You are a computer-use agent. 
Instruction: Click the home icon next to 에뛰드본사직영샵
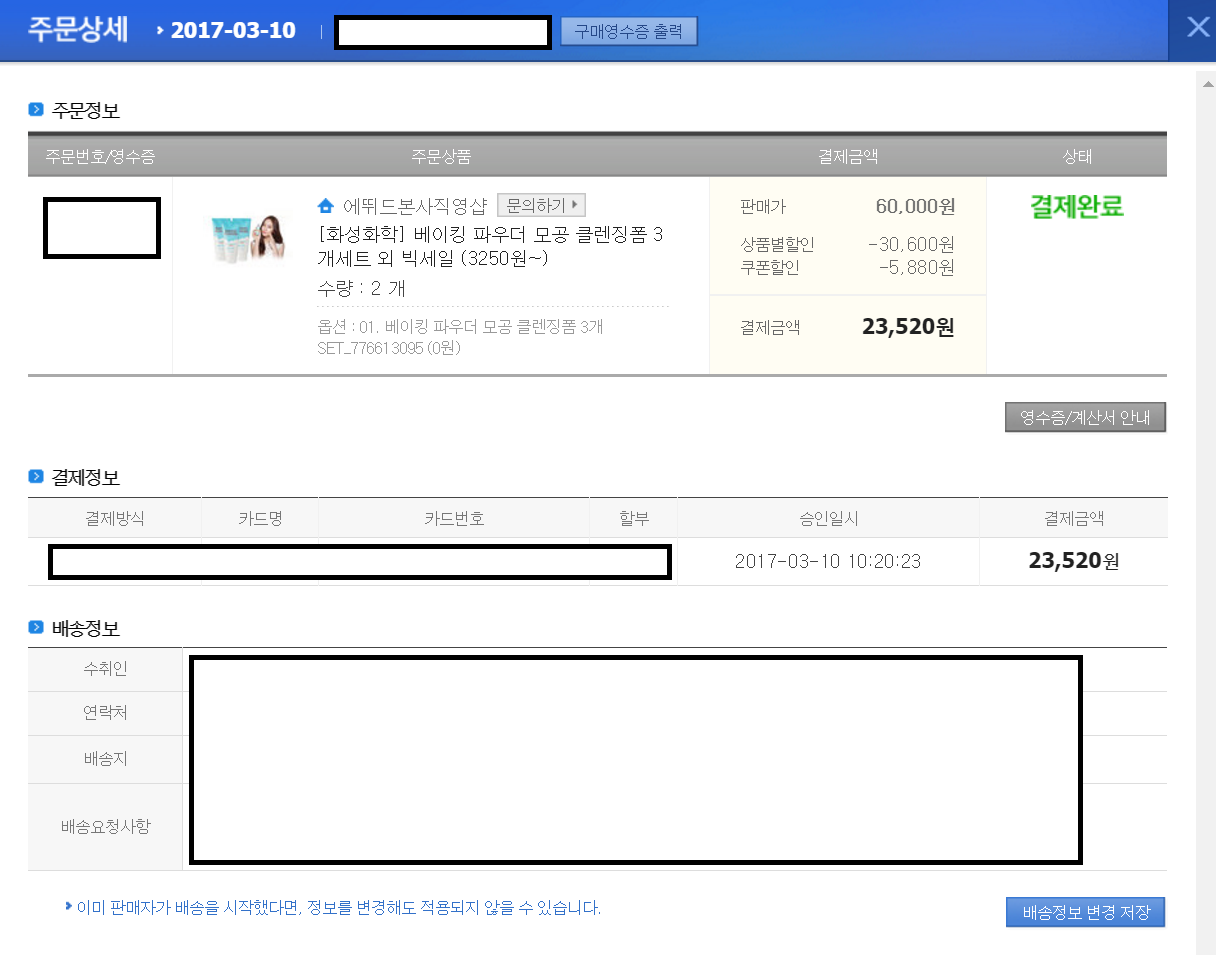click(x=325, y=206)
